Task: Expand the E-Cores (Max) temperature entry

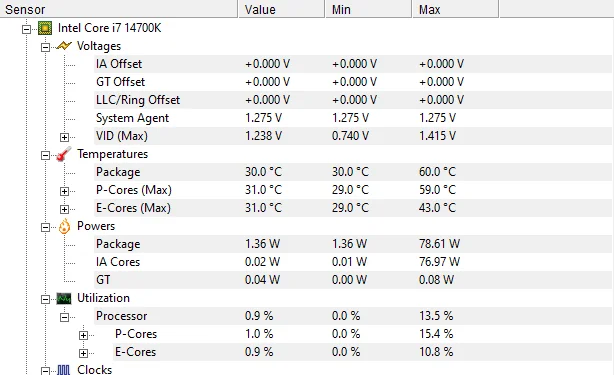Action: pyautogui.click(x=65, y=209)
